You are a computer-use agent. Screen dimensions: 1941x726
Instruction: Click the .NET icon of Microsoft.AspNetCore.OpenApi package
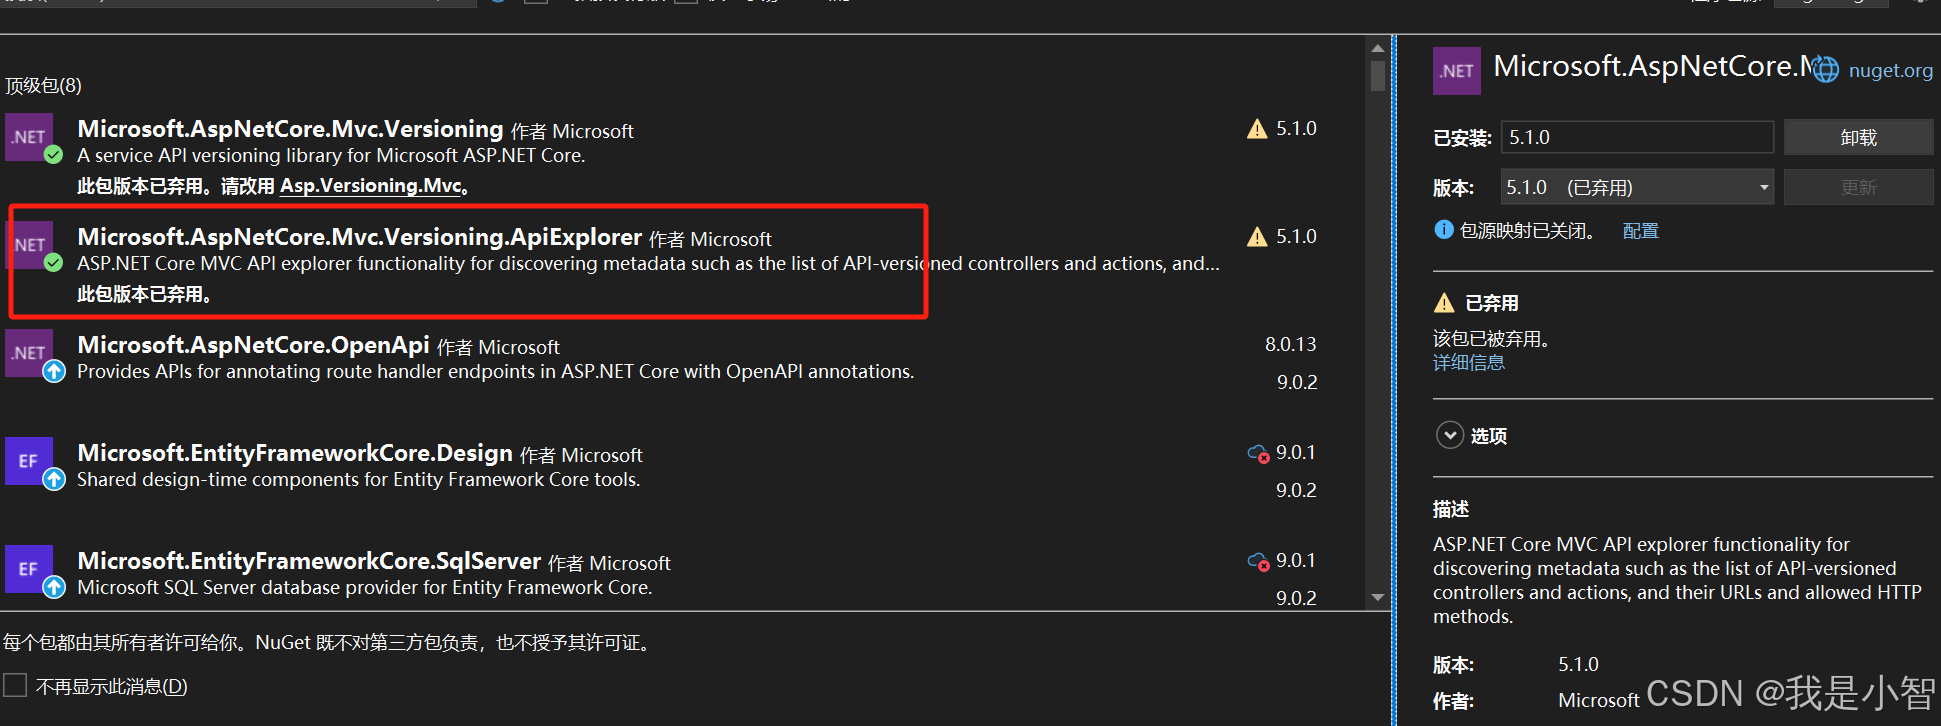pos(29,353)
